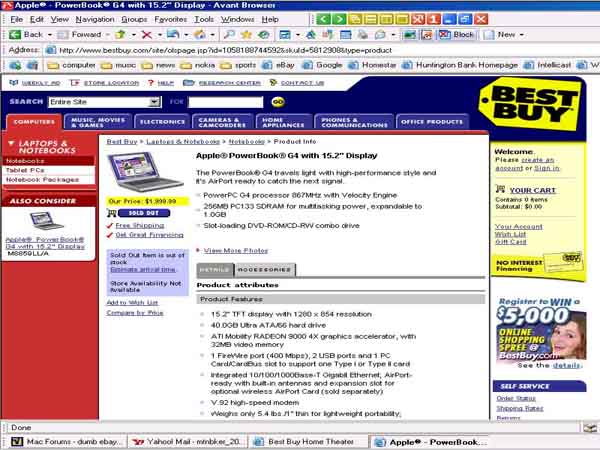Open dropdown arrow next to Refresh icon
600x450 pixels.
(x=186, y=35)
